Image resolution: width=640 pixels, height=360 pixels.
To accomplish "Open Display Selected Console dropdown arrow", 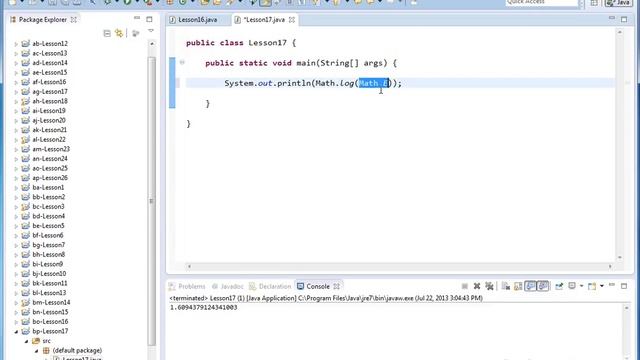I will coord(581,286).
